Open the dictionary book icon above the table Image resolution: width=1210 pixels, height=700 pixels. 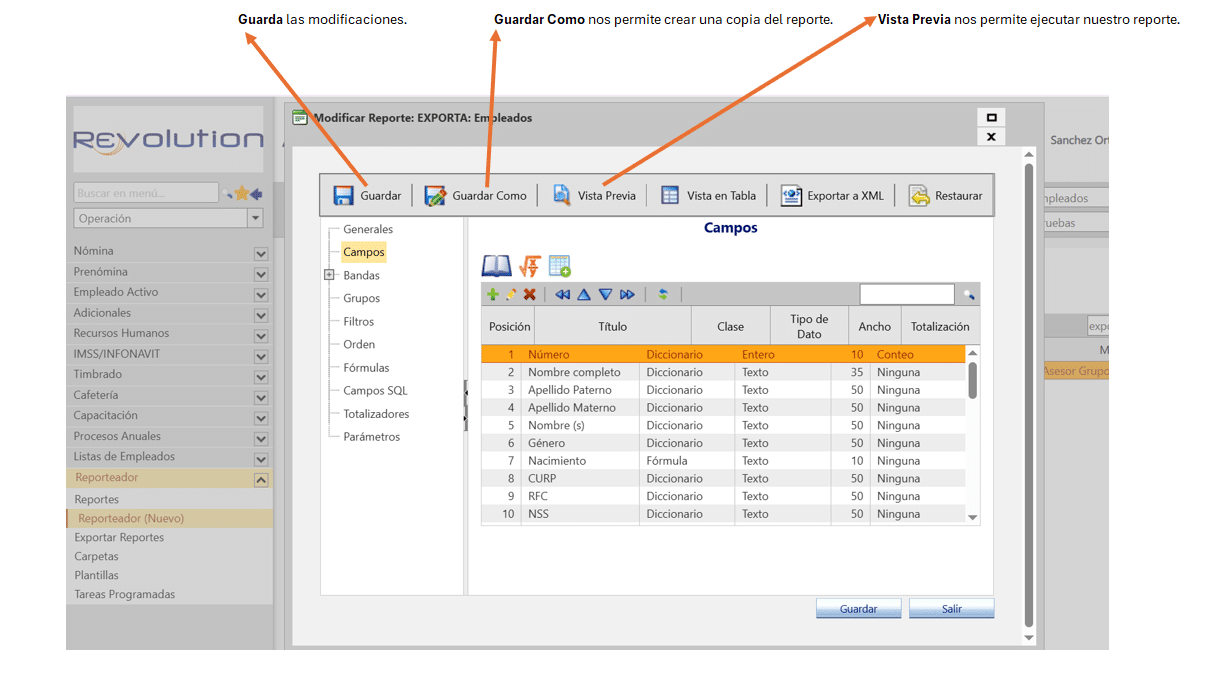click(496, 266)
